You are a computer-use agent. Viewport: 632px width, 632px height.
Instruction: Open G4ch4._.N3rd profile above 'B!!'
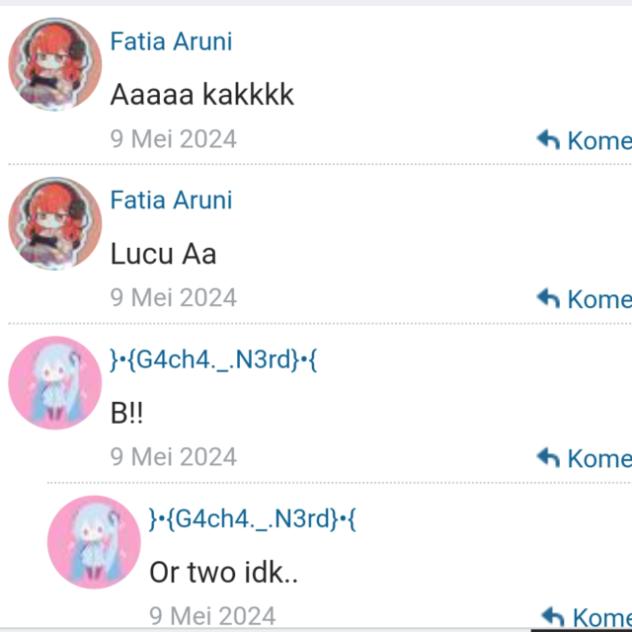pyautogui.click(x=214, y=360)
